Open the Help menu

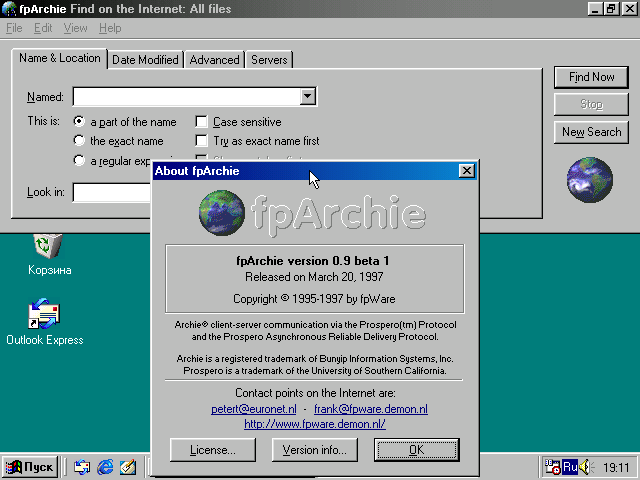coord(110,28)
